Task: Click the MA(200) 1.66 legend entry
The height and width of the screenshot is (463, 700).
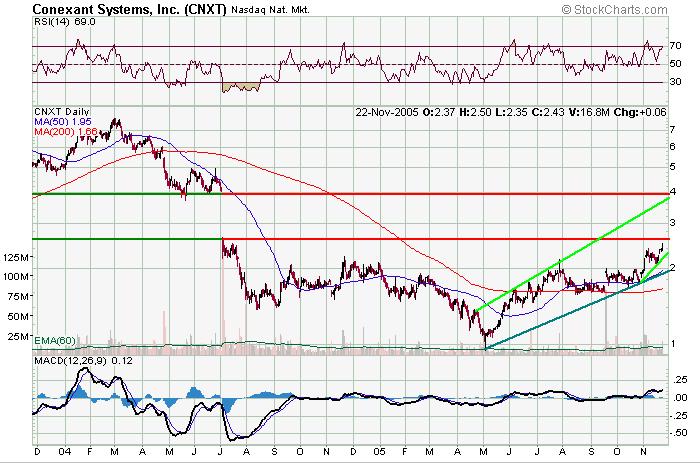Action: 66,131
